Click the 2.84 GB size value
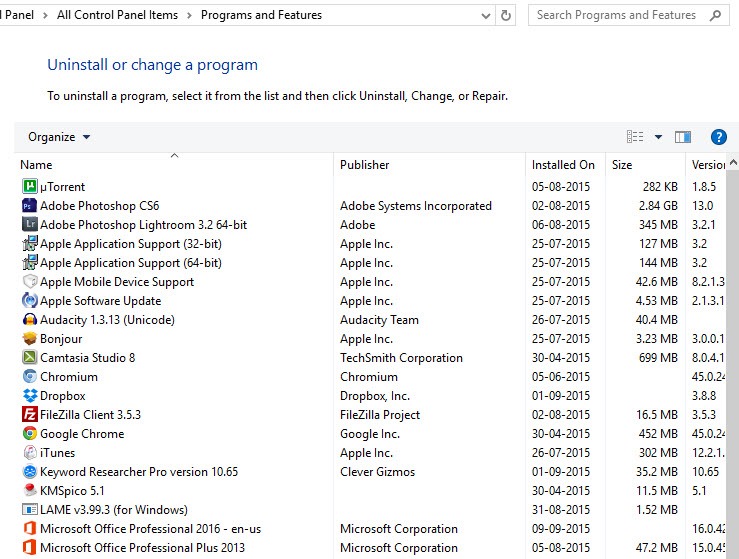 point(658,206)
